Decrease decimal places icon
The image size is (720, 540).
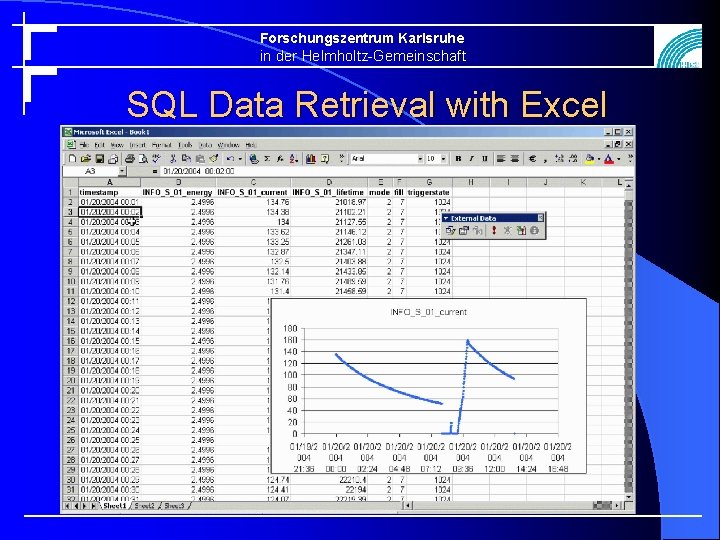point(573,159)
